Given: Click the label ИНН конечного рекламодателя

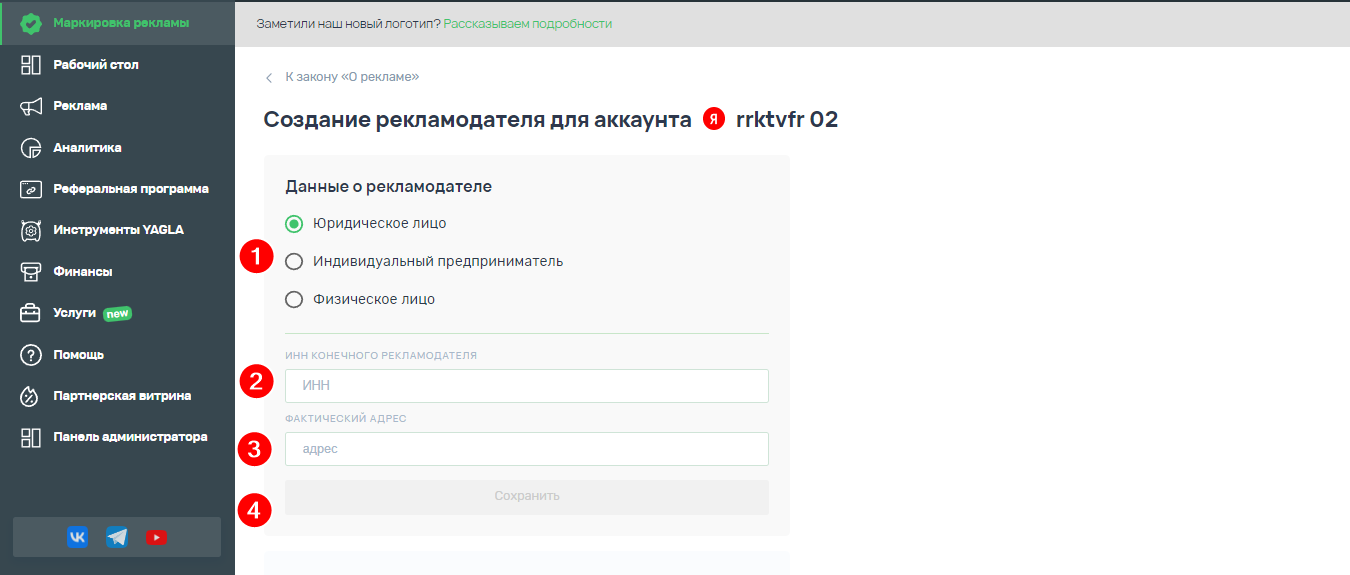Looking at the screenshot, I should point(381,356).
